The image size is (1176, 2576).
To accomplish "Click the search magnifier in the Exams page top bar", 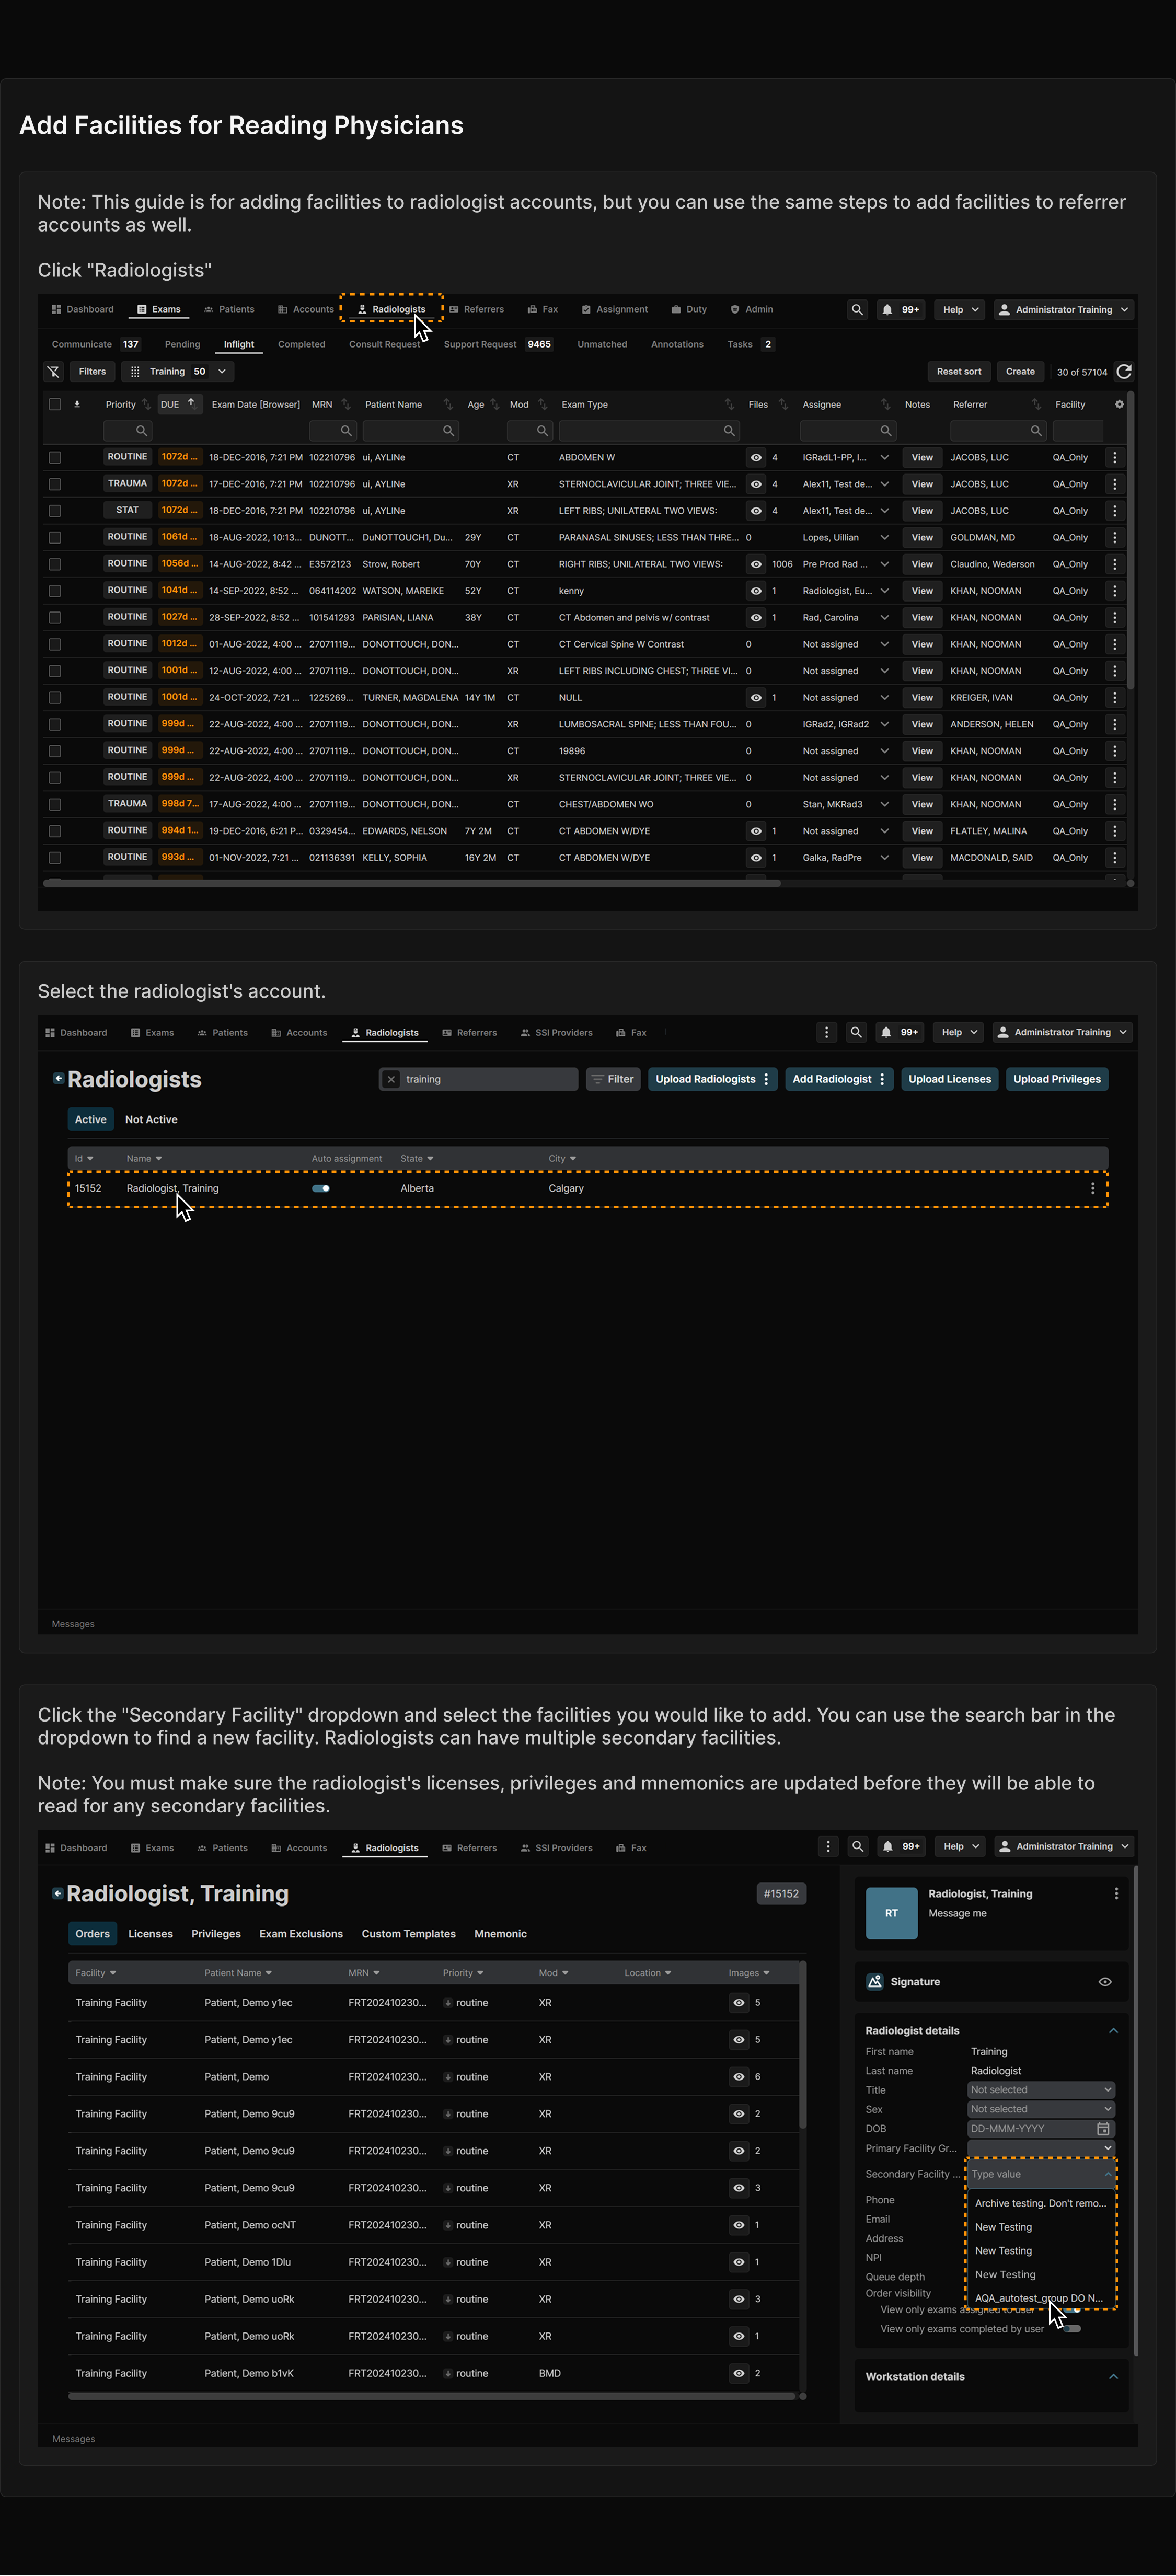I will click(x=857, y=309).
